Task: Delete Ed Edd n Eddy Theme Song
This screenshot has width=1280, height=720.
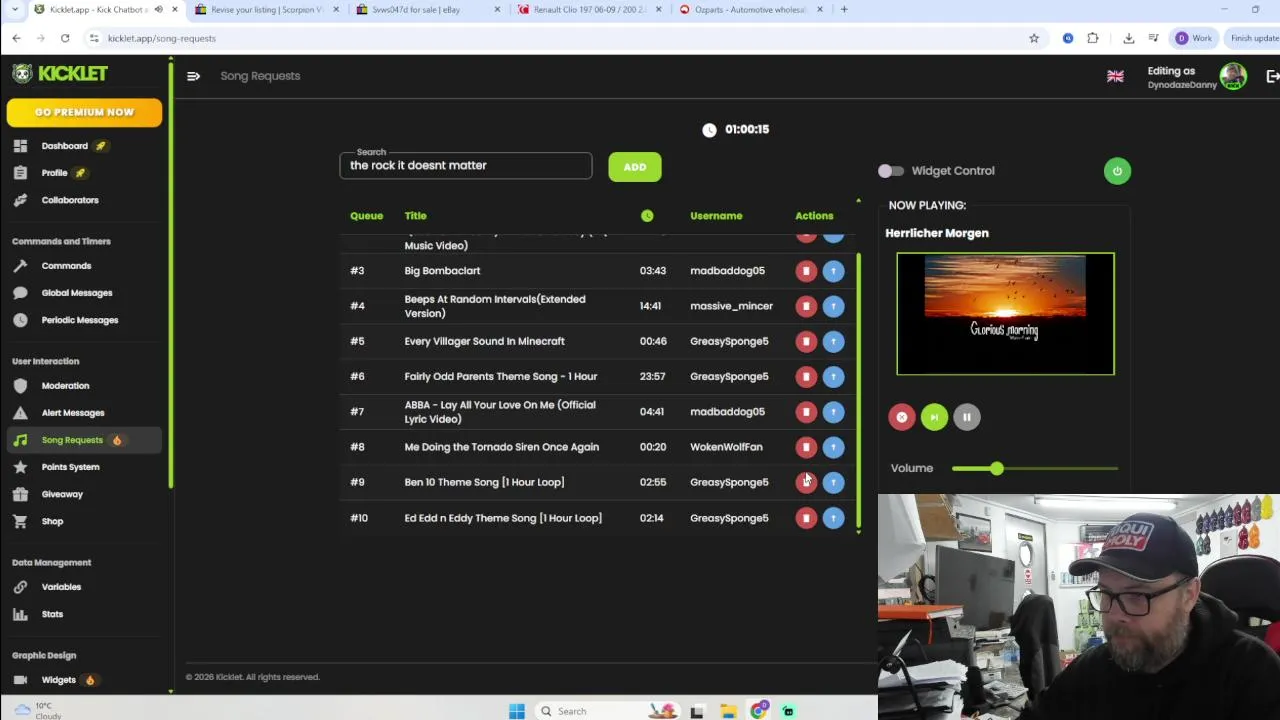Action: pyautogui.click(x=806, y=518)
